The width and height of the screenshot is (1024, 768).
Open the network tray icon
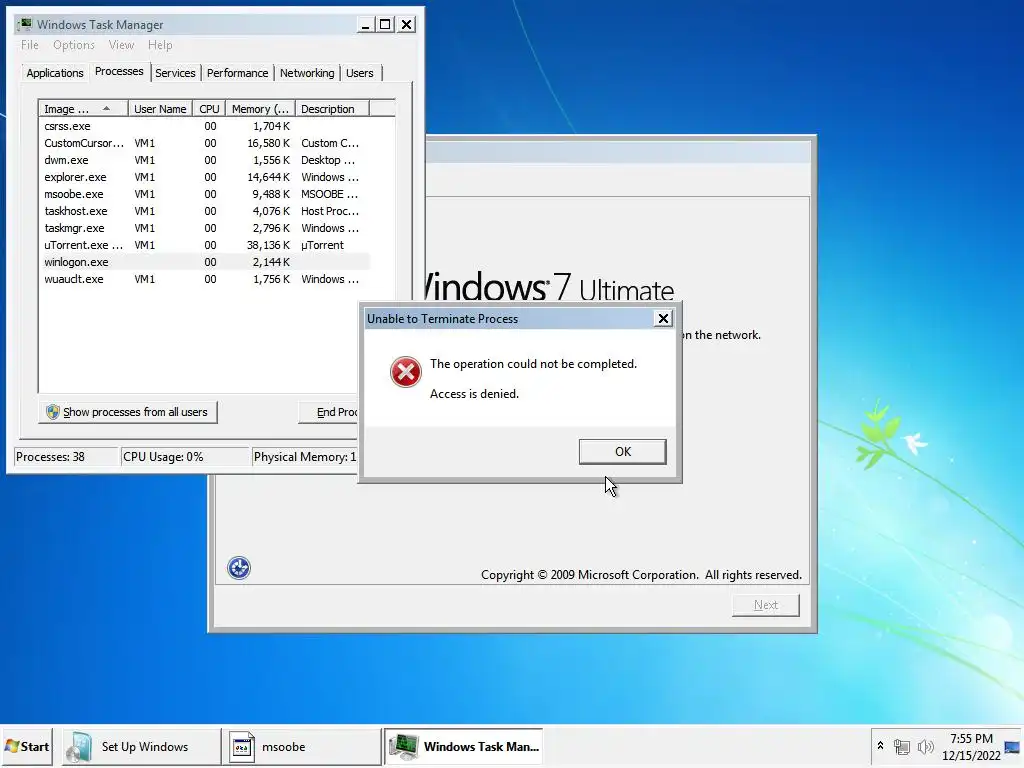click(x=902, y=746)
